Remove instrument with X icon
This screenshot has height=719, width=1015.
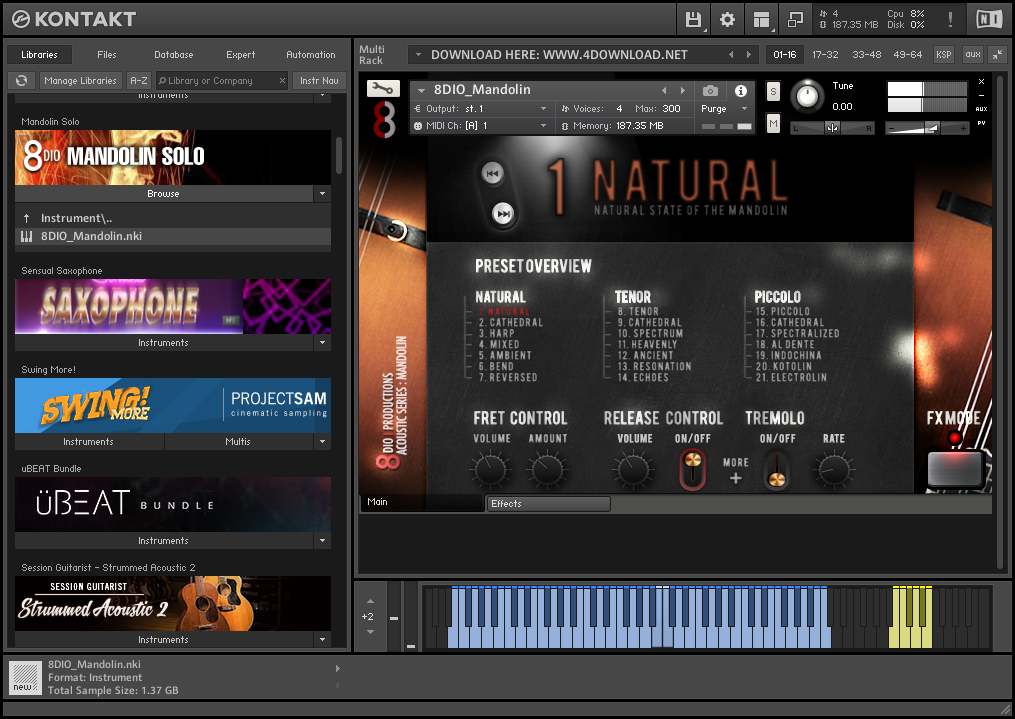981,82
